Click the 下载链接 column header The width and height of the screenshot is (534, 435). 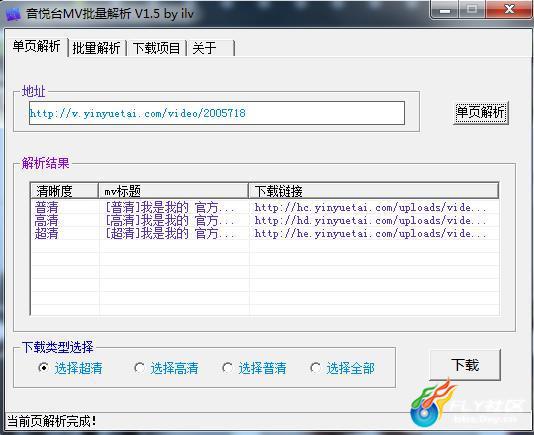click(374, 191)
